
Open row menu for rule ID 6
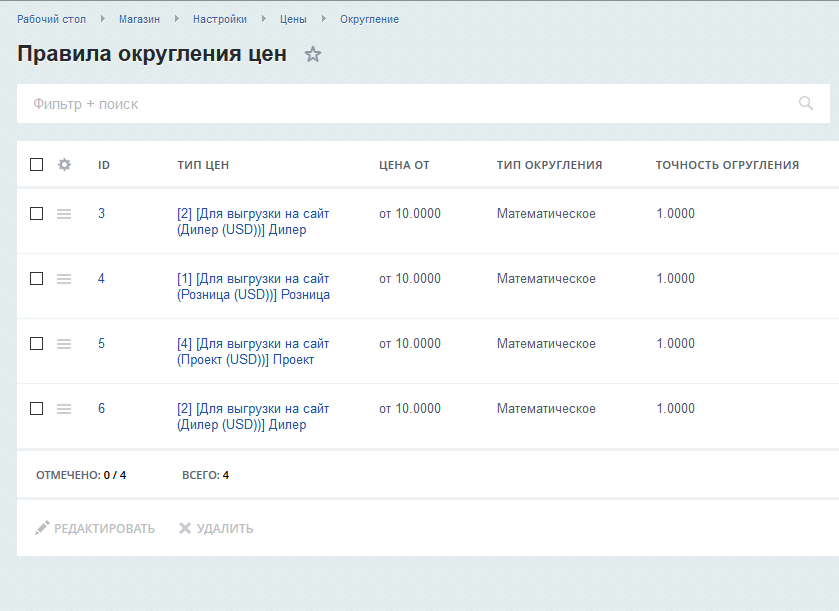point(64,409)
